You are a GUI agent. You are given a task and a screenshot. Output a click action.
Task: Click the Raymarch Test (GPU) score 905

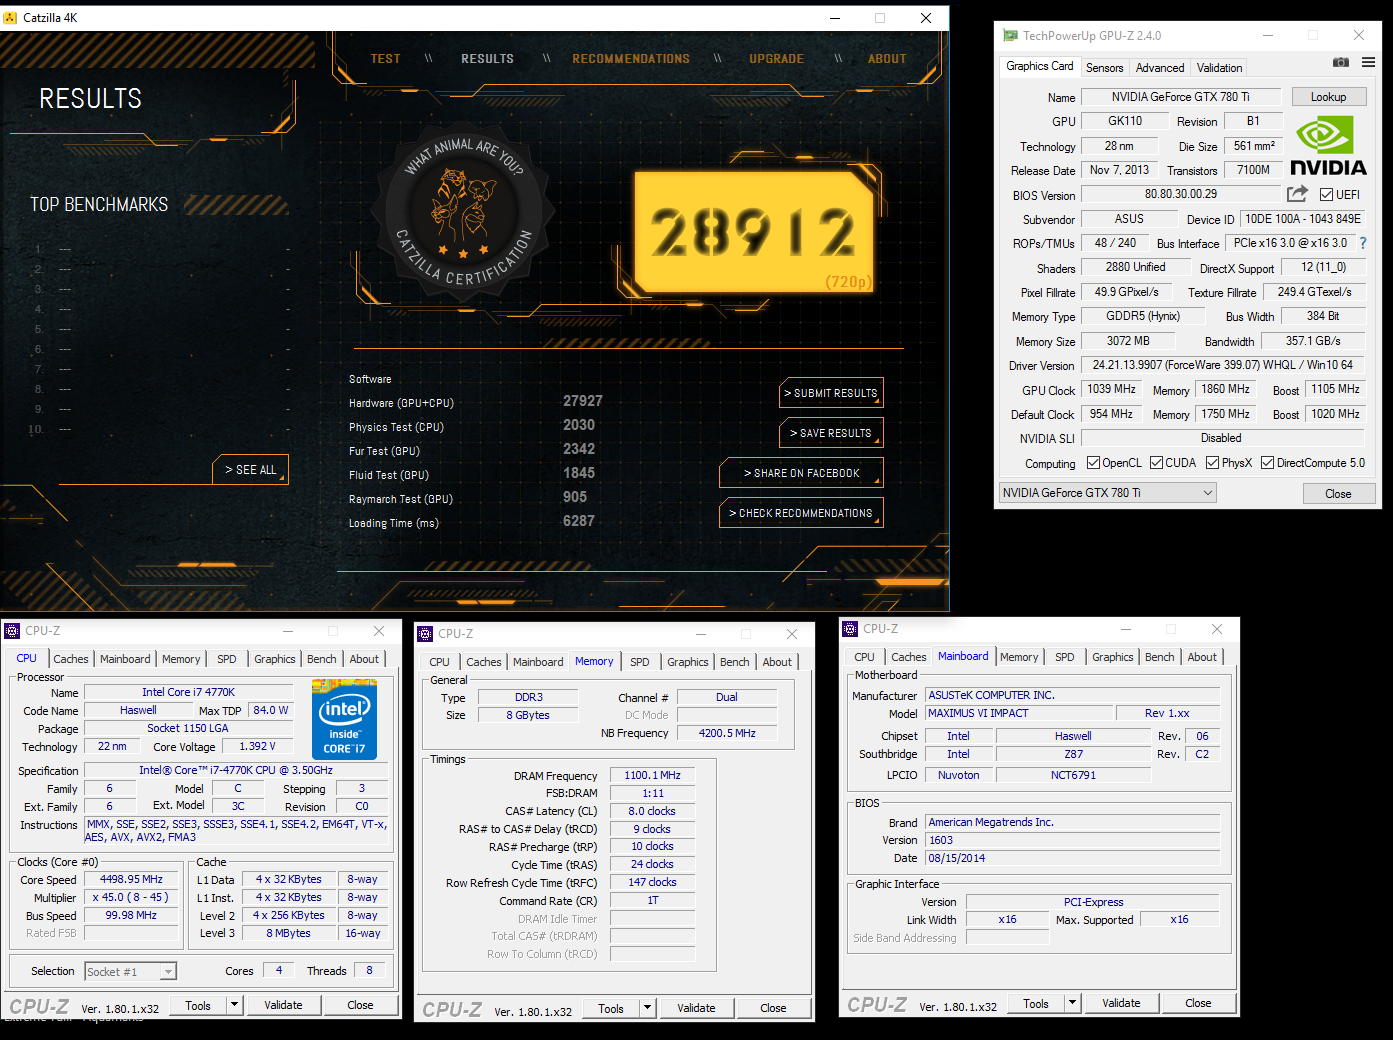(575, 497)
